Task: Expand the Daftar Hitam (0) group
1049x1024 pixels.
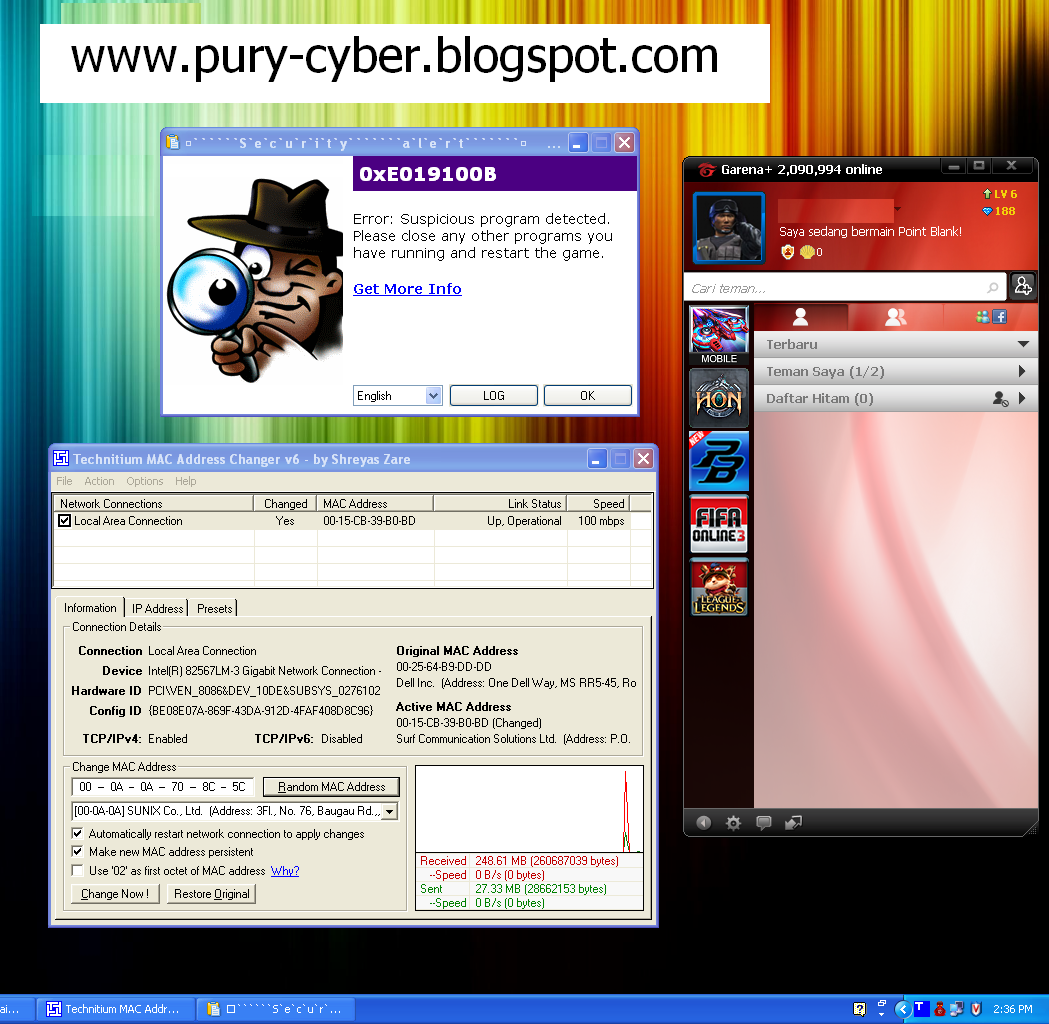Action: click(1022, 398)
